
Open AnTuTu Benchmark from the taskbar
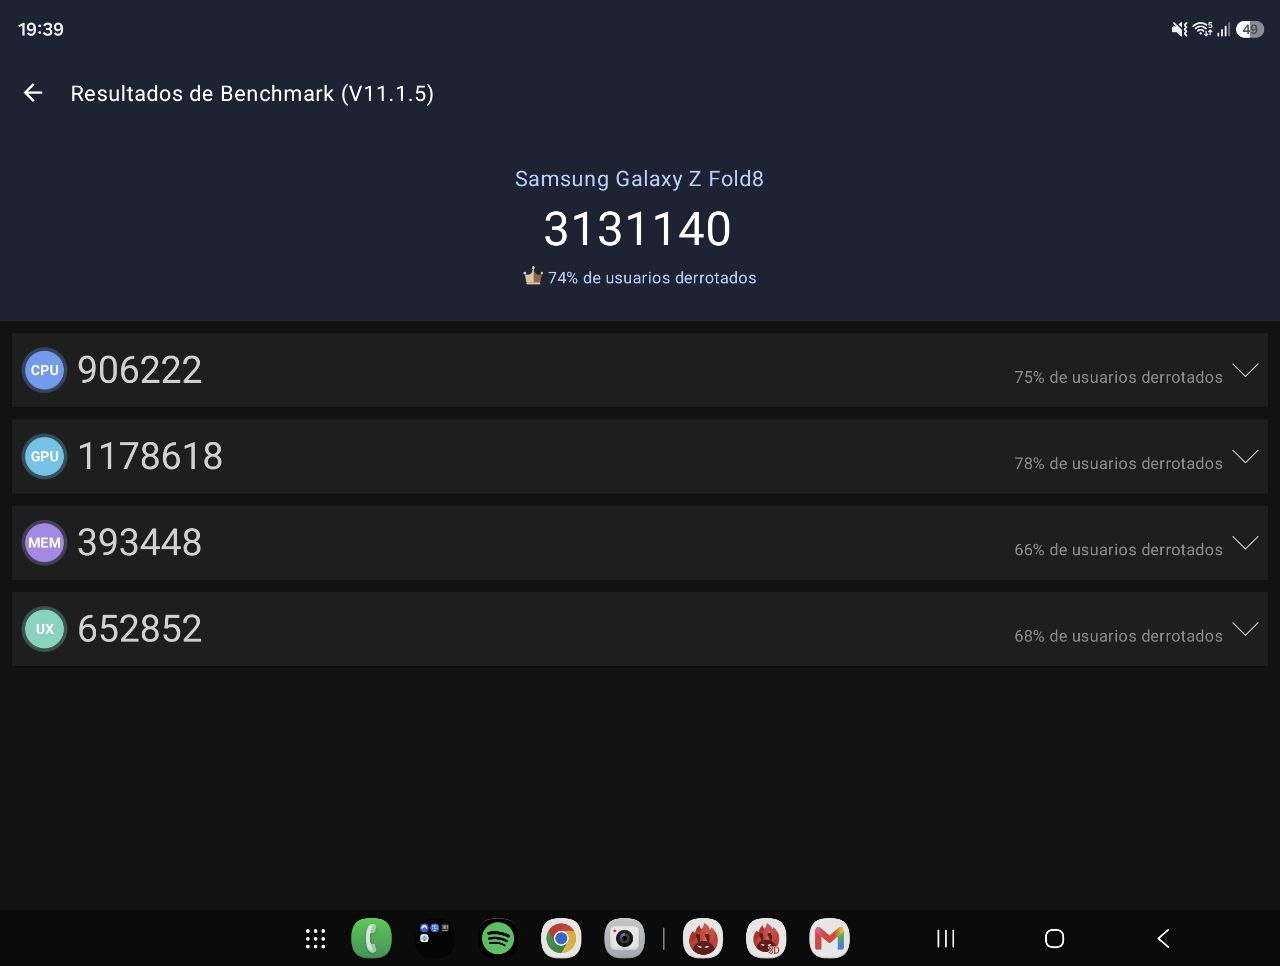[x=703, y=938]
